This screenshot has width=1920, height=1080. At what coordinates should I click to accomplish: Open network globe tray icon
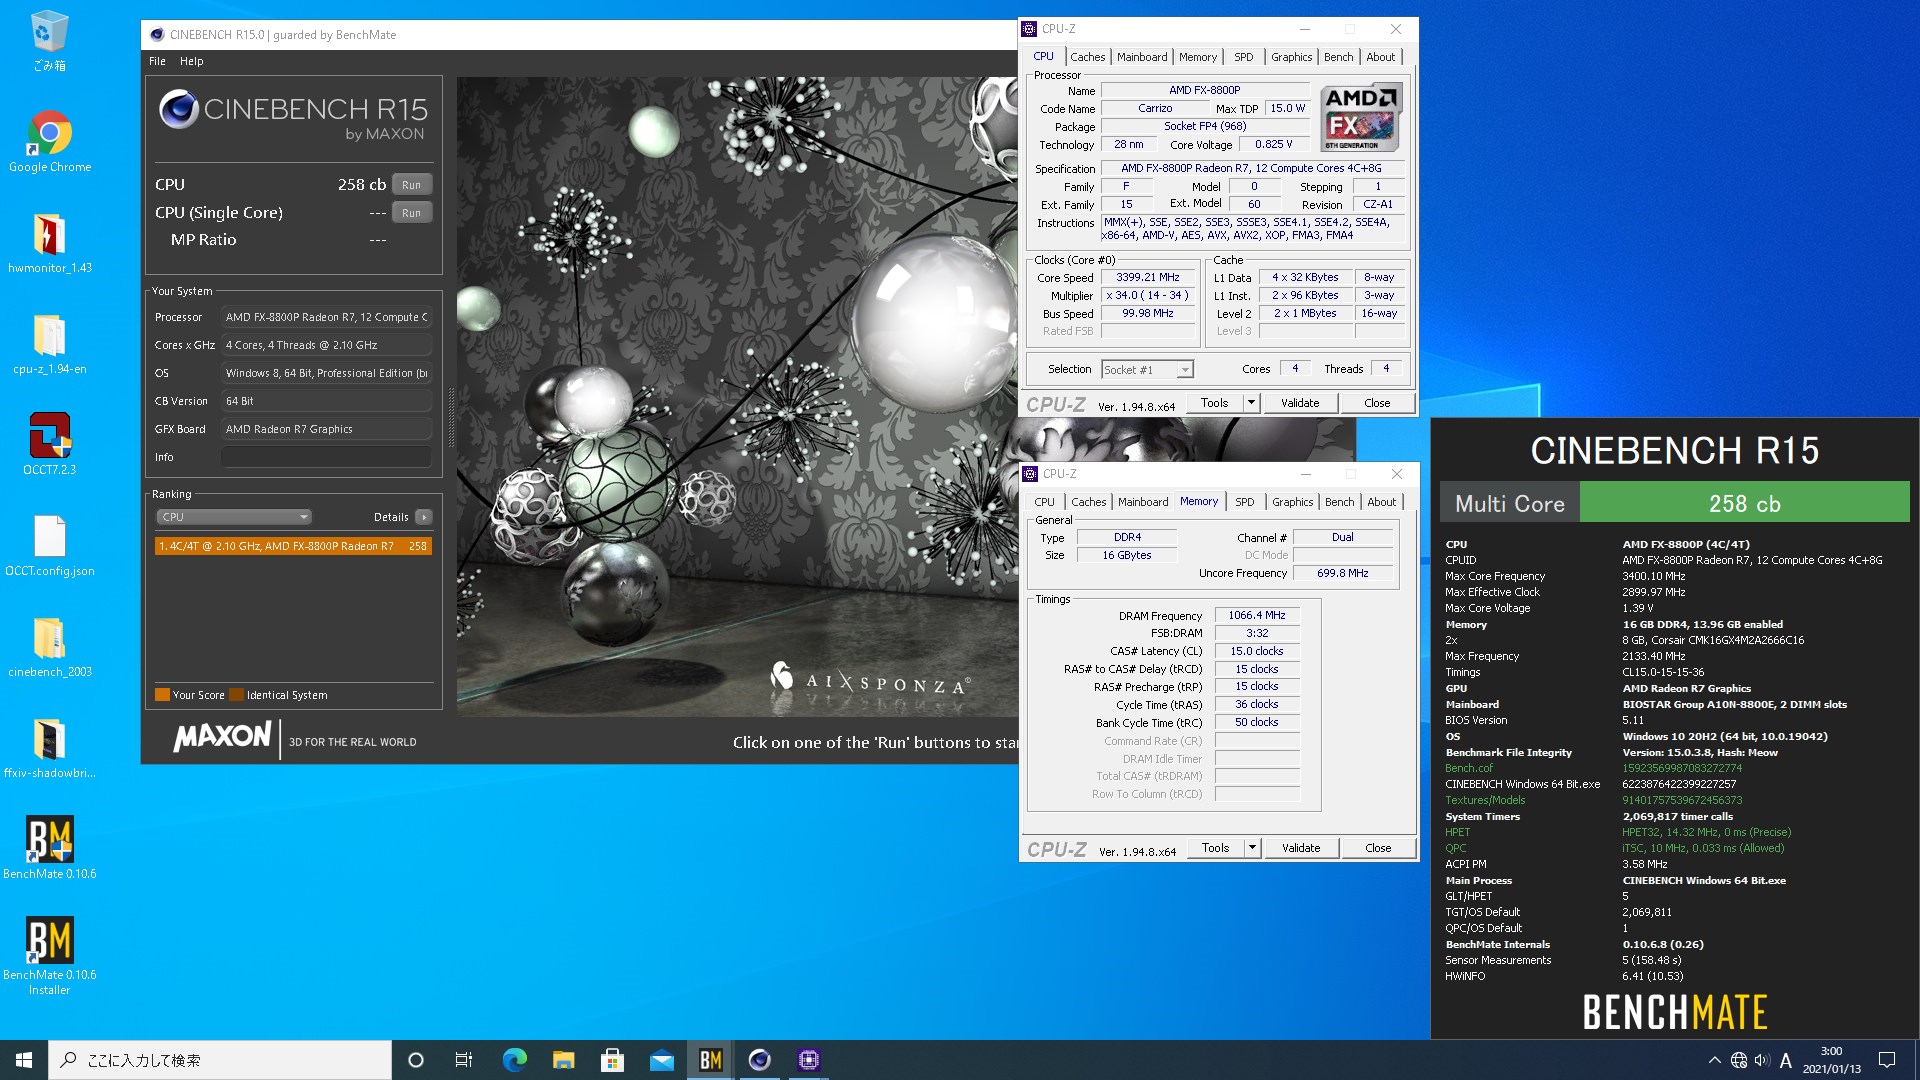pos(1739,1060)
